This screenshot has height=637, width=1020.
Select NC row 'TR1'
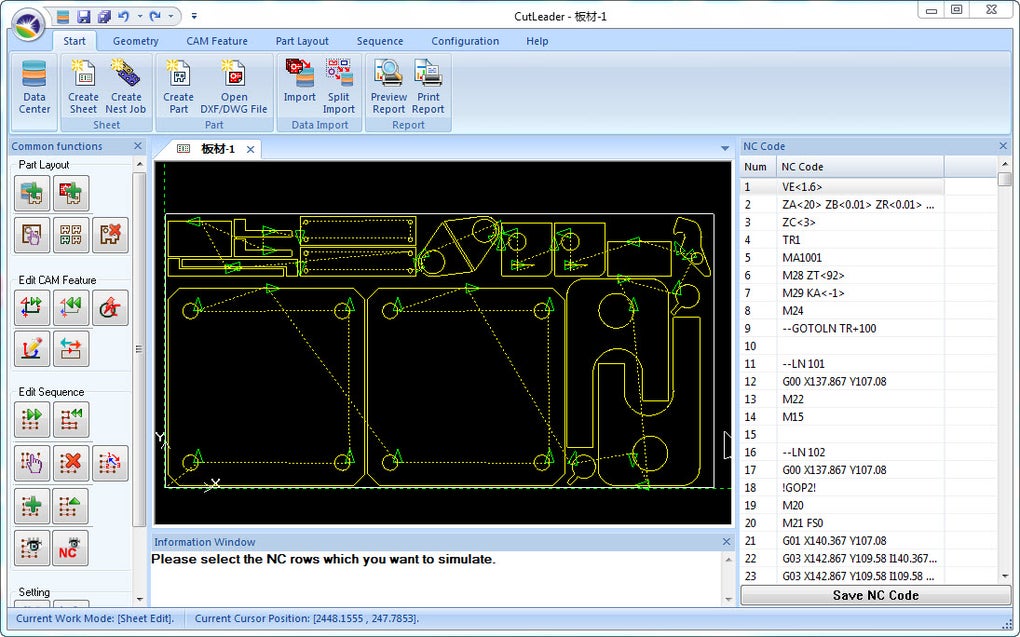point(842,240)
